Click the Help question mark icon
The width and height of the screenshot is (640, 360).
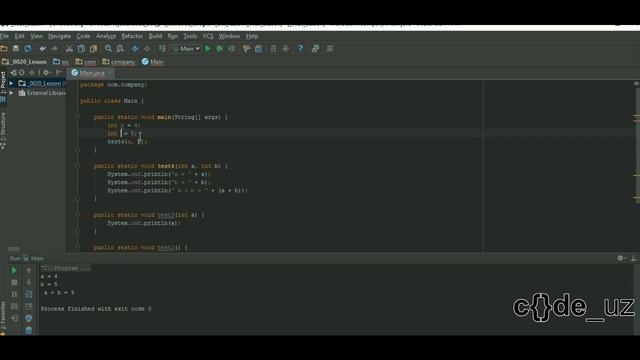[300, 49]
